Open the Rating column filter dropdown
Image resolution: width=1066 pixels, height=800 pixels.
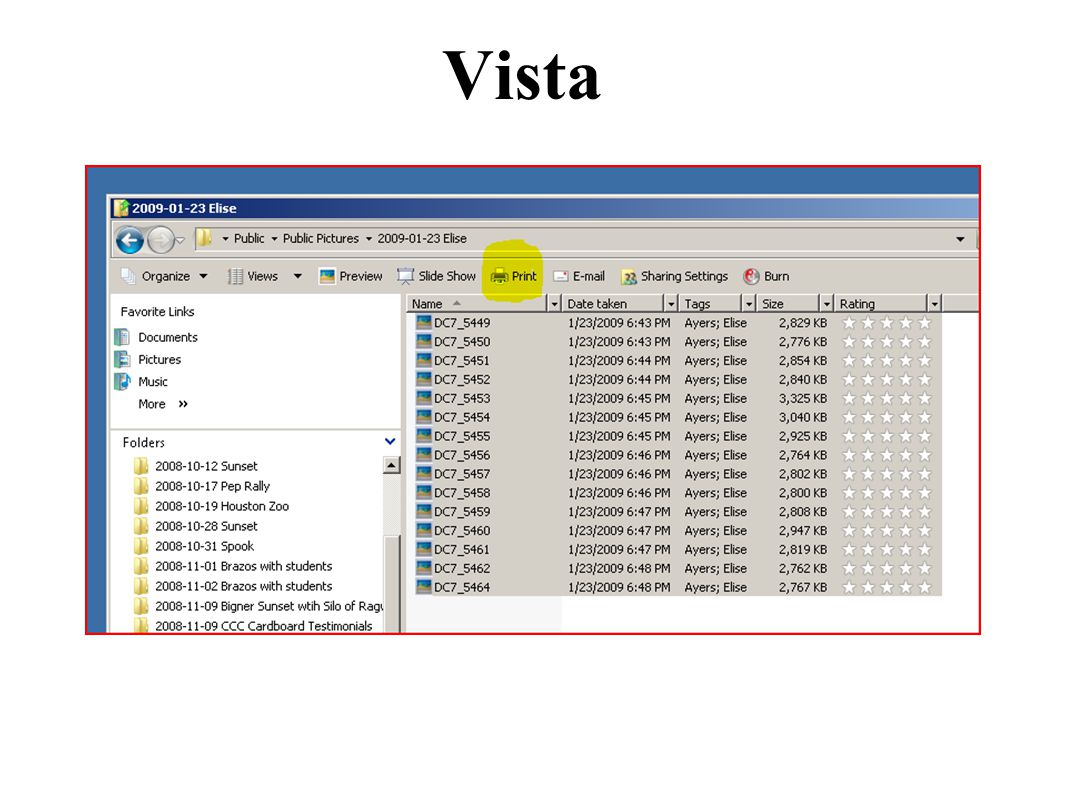935,304
